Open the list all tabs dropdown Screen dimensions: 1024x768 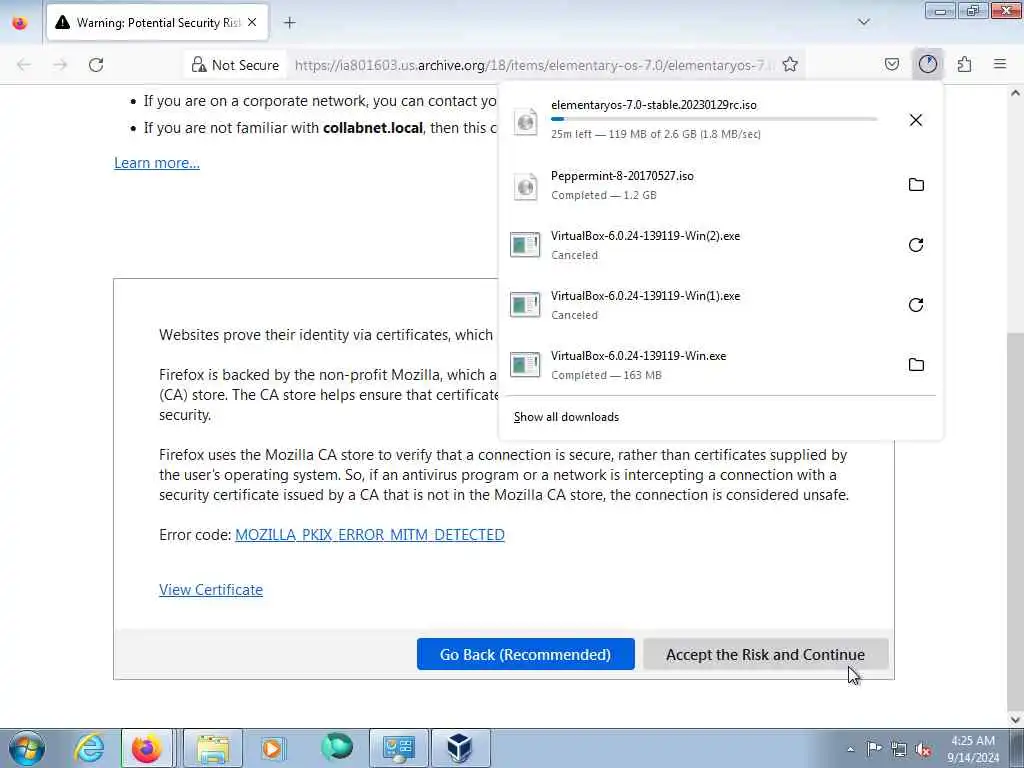[863, 22]
